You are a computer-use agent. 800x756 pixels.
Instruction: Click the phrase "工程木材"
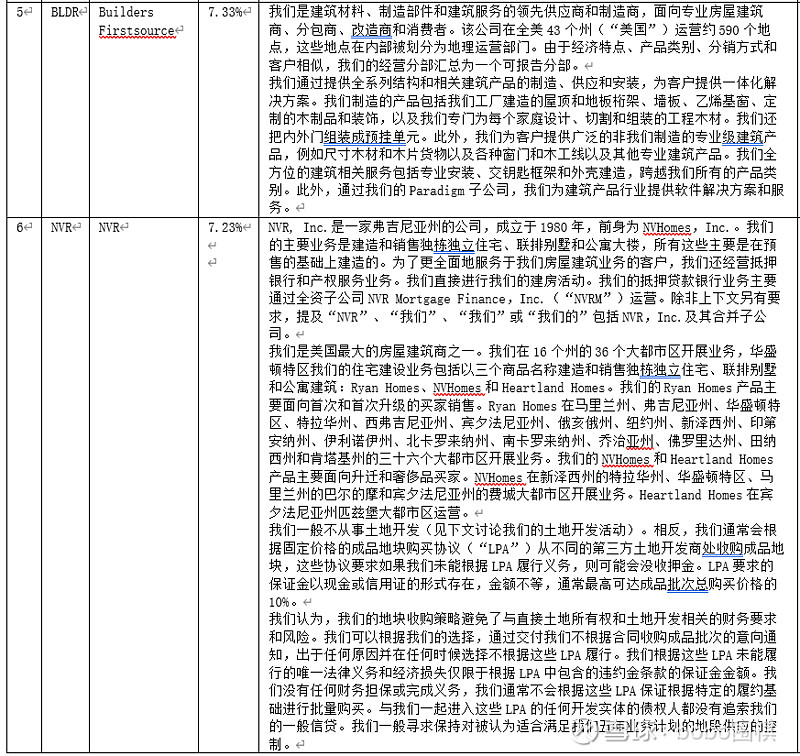coord(693,119)
